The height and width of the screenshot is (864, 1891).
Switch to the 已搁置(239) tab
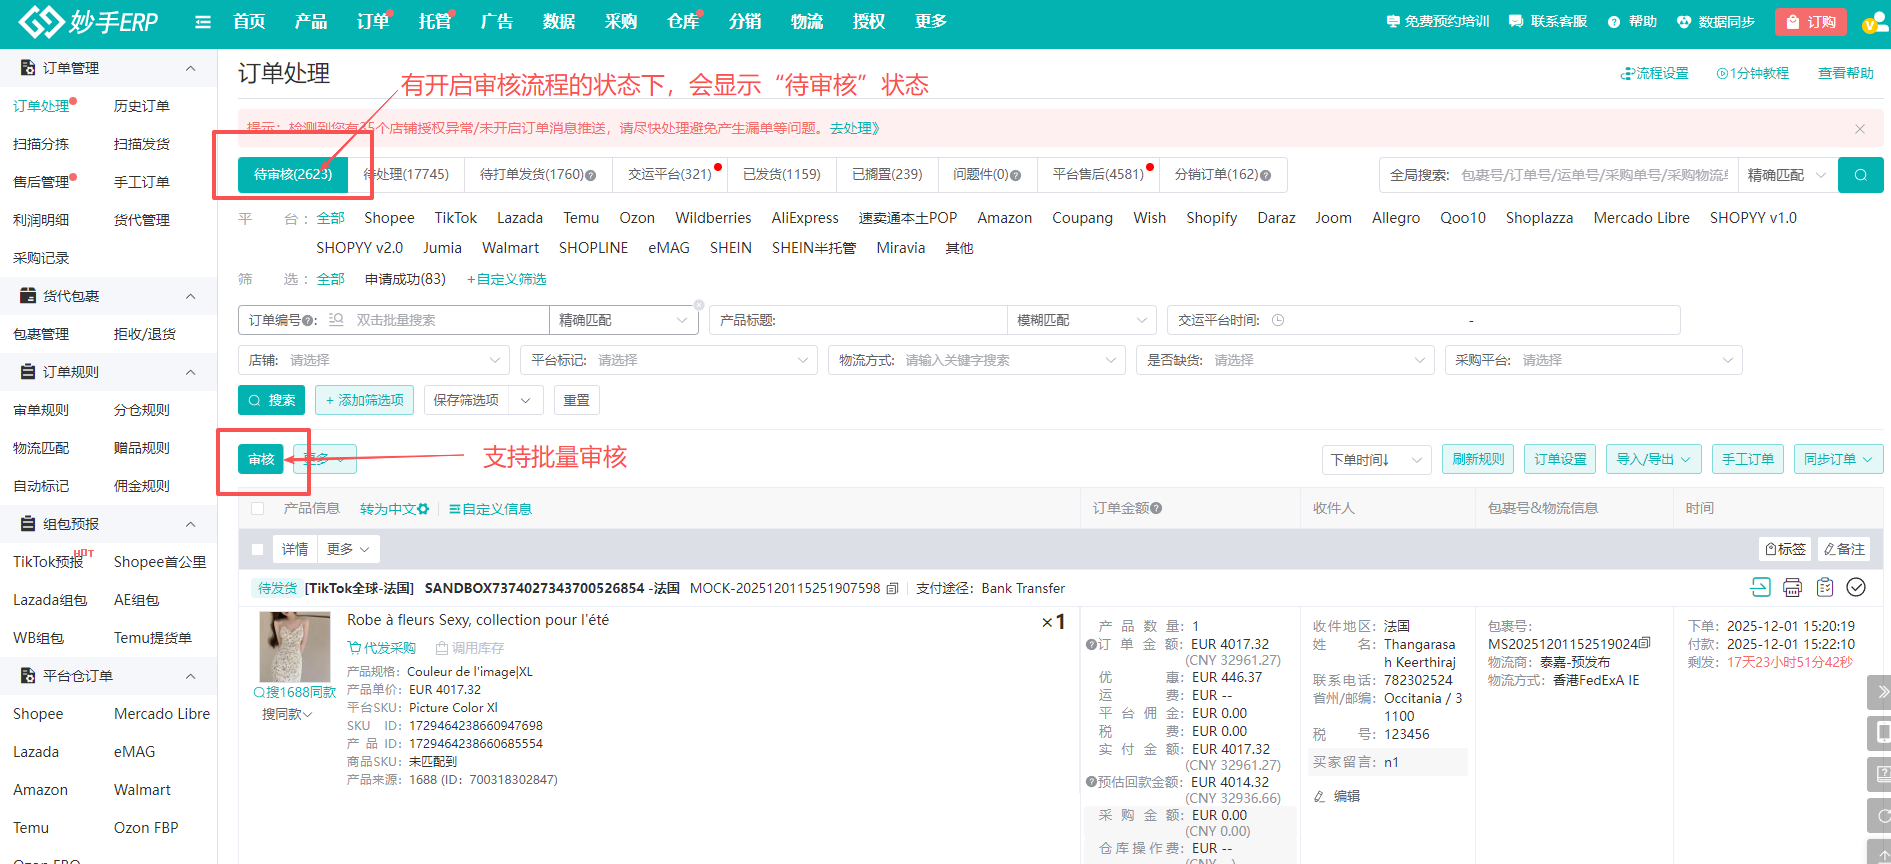(887, 175)
